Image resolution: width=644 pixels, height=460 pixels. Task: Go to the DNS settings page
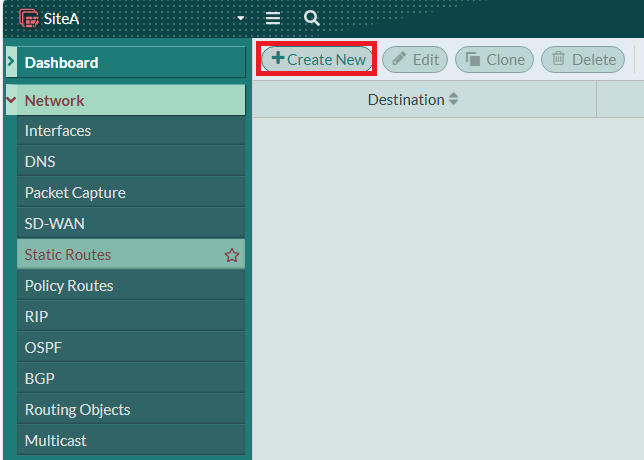(x=131, y=161)
